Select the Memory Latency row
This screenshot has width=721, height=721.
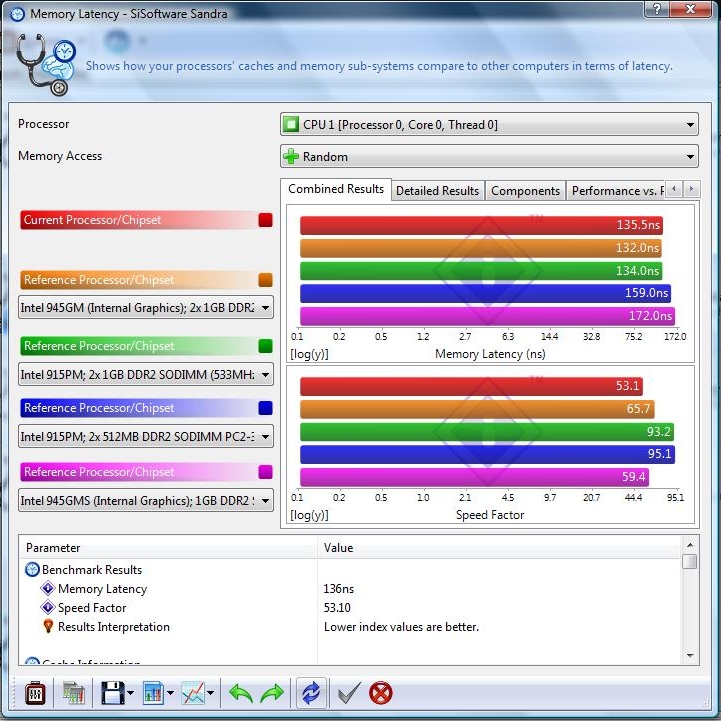350,589
